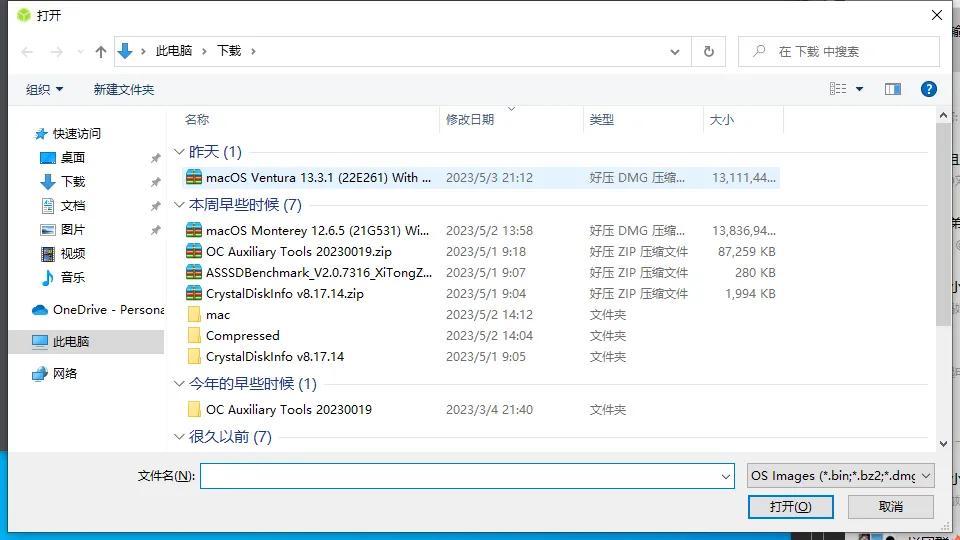Collapse the 本周早些时候 (7) group
This screenshot has width=960, height=540.
179,204
